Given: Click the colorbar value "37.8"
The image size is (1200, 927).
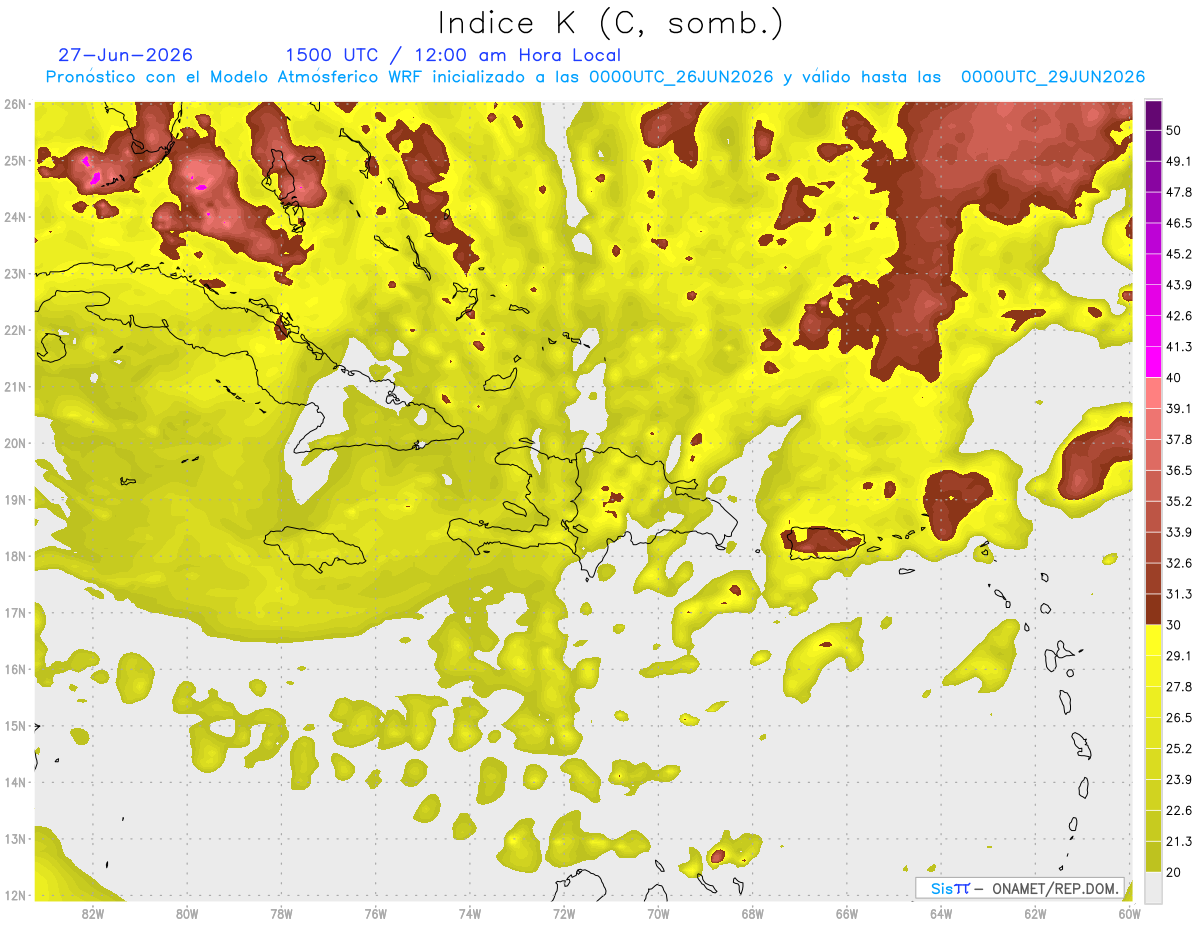Looking at the screenshot, I should pos(1179,439).
